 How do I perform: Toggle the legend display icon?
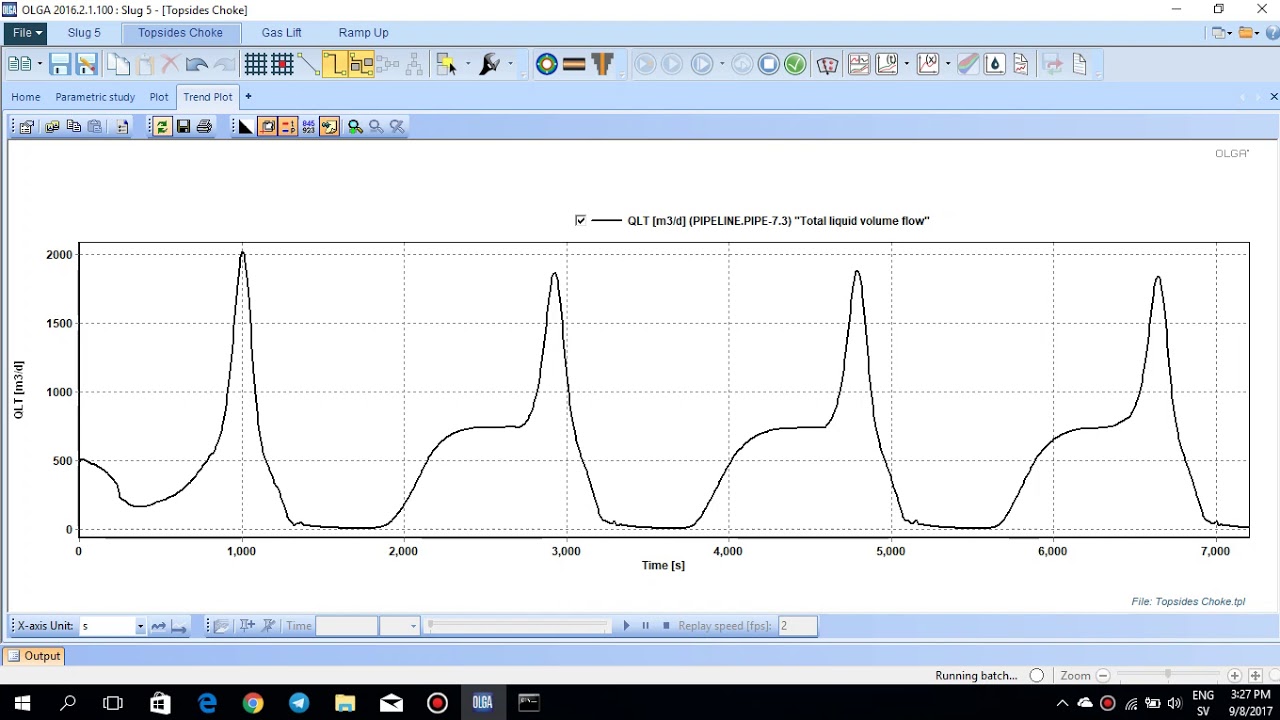coord(267,127)
